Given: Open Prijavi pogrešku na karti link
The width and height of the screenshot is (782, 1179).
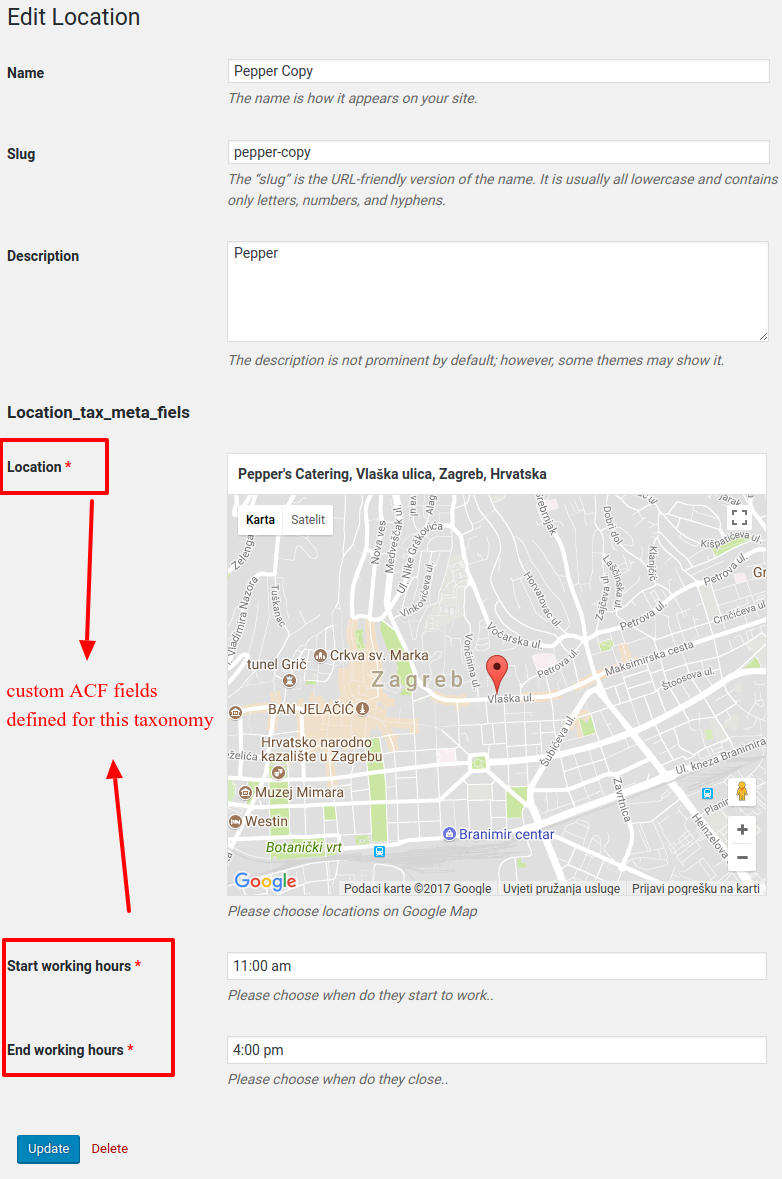Looking at the screenshot, I should point(696,889).
